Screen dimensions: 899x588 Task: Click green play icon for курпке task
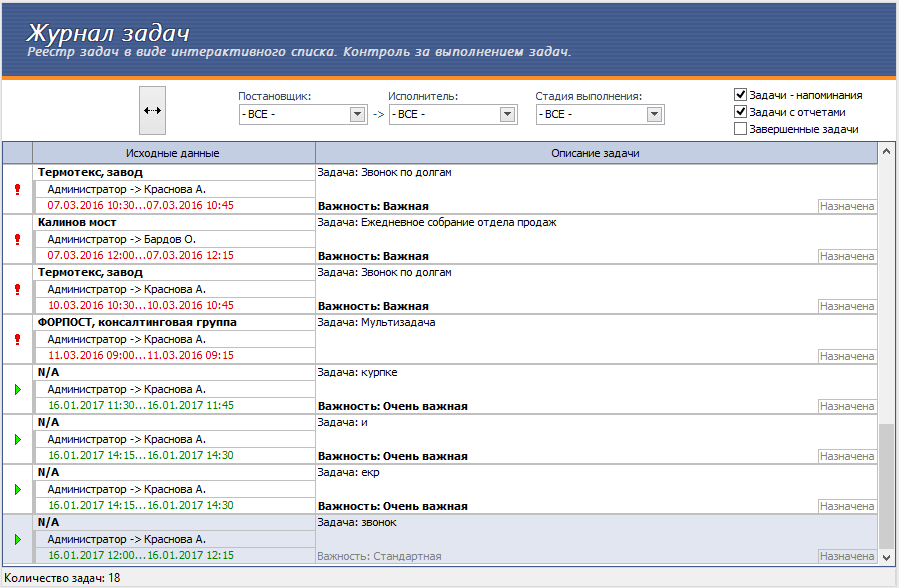click(x=17, y=390)
